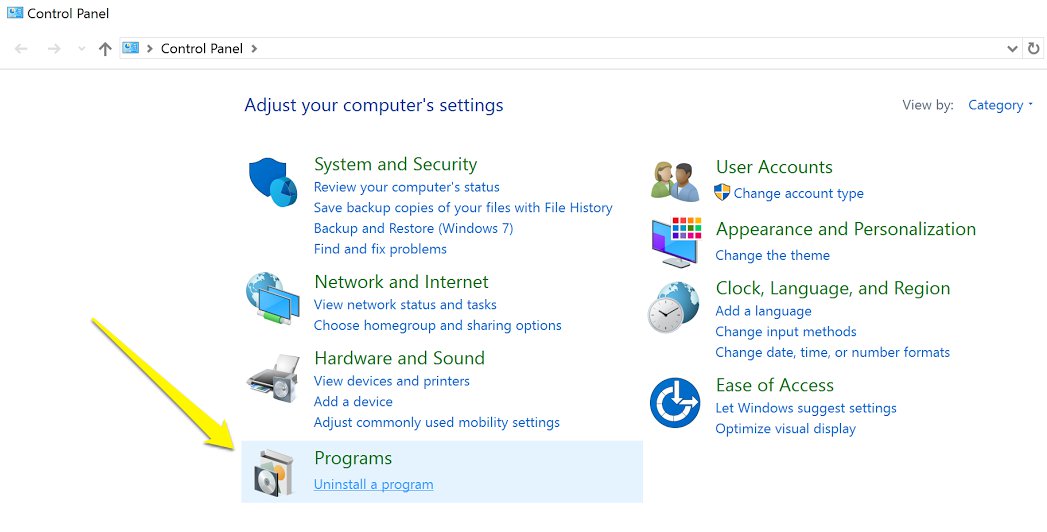Open the address bar history dropdown
This screenshot has width=1047, height=532.
[1012, 48]
